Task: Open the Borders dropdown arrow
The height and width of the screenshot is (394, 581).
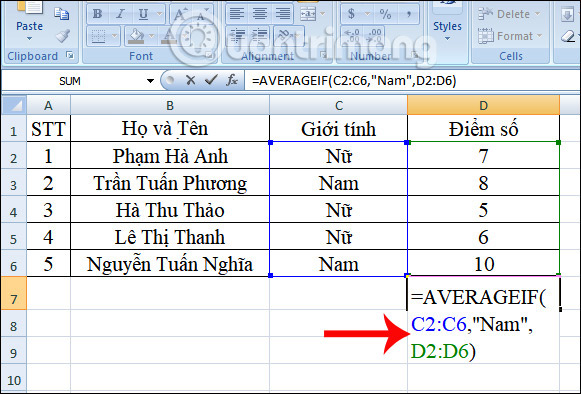Action: coord(114,36)
